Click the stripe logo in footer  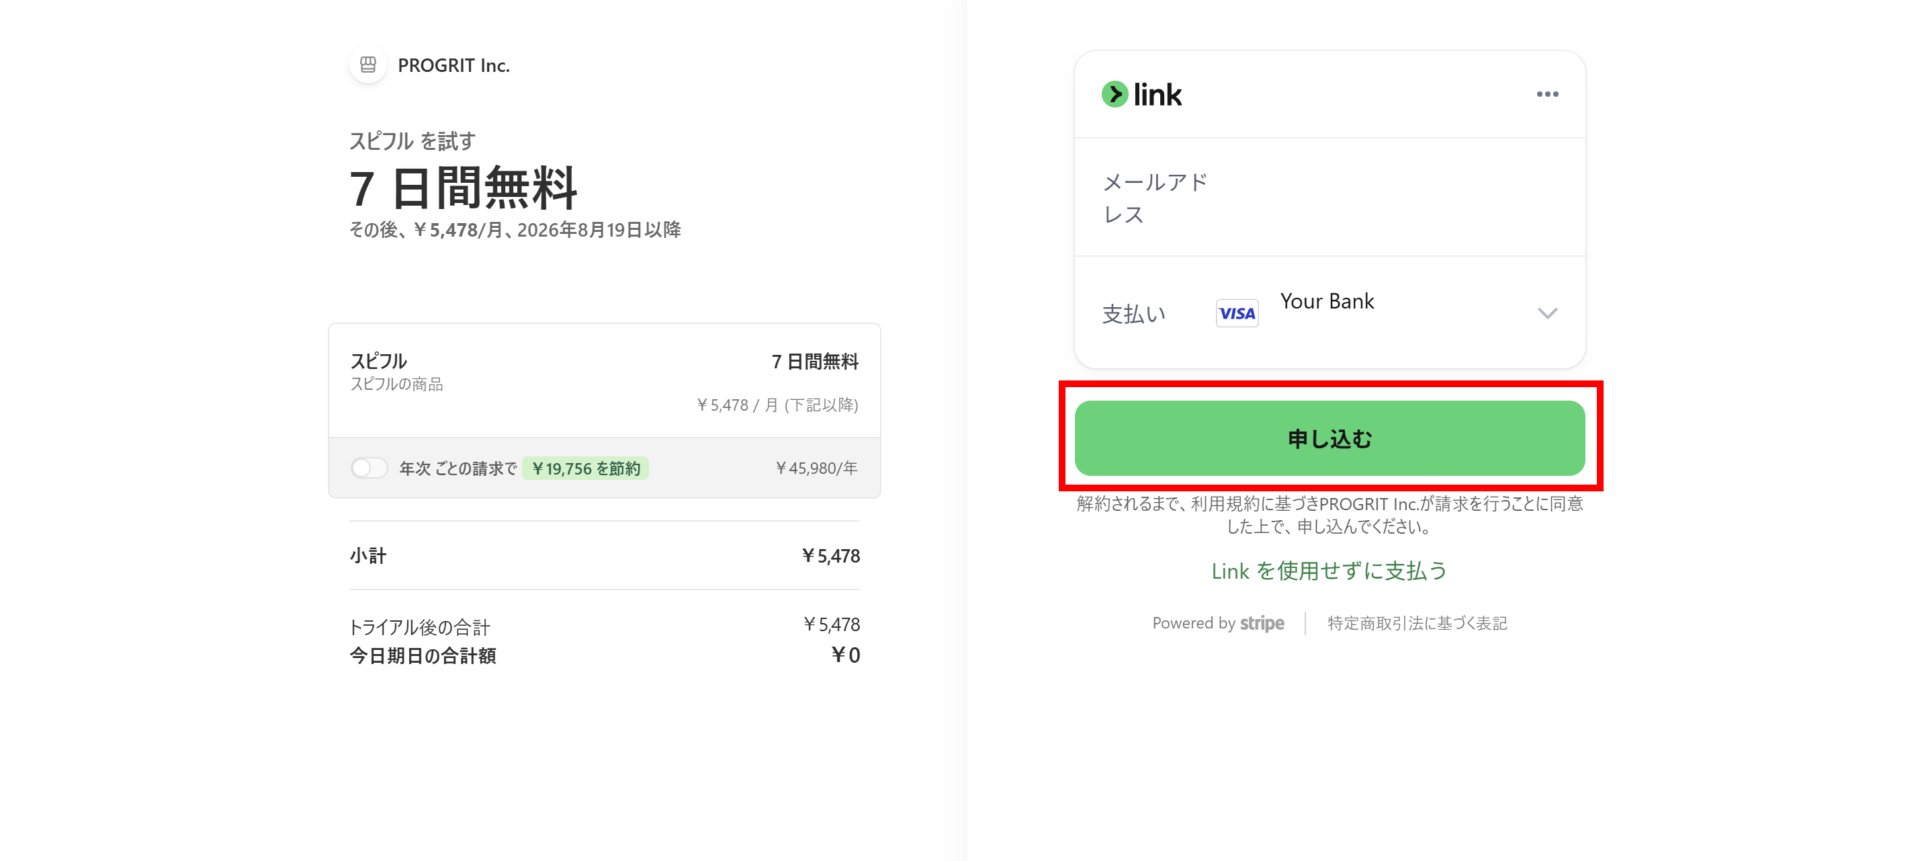click(1262, 623)
